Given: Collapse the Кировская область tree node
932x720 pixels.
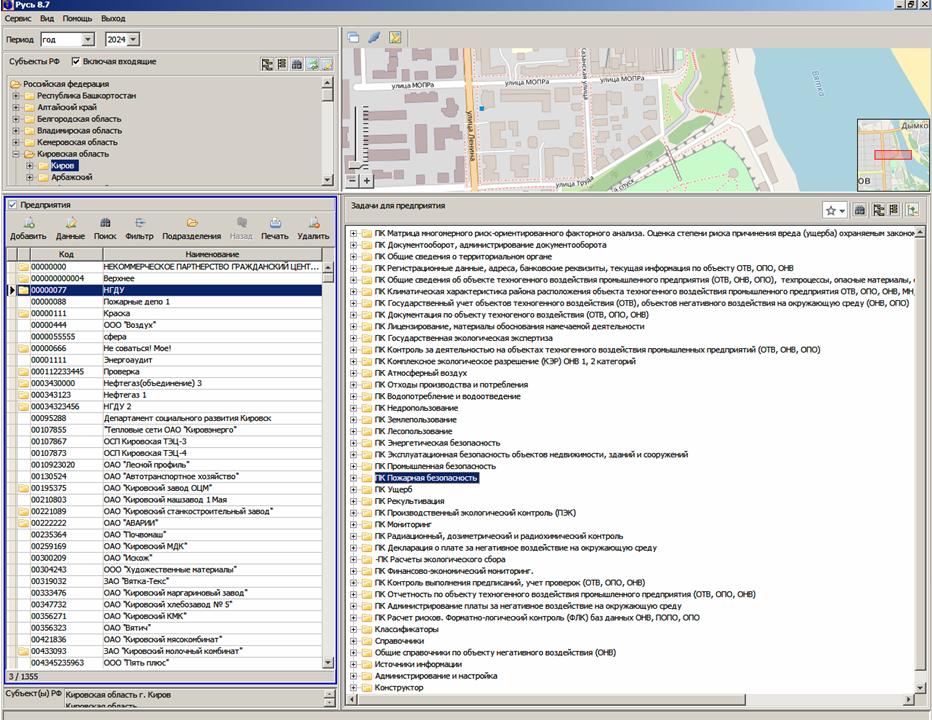Looking at the screenshot, I should click(16, 154).
